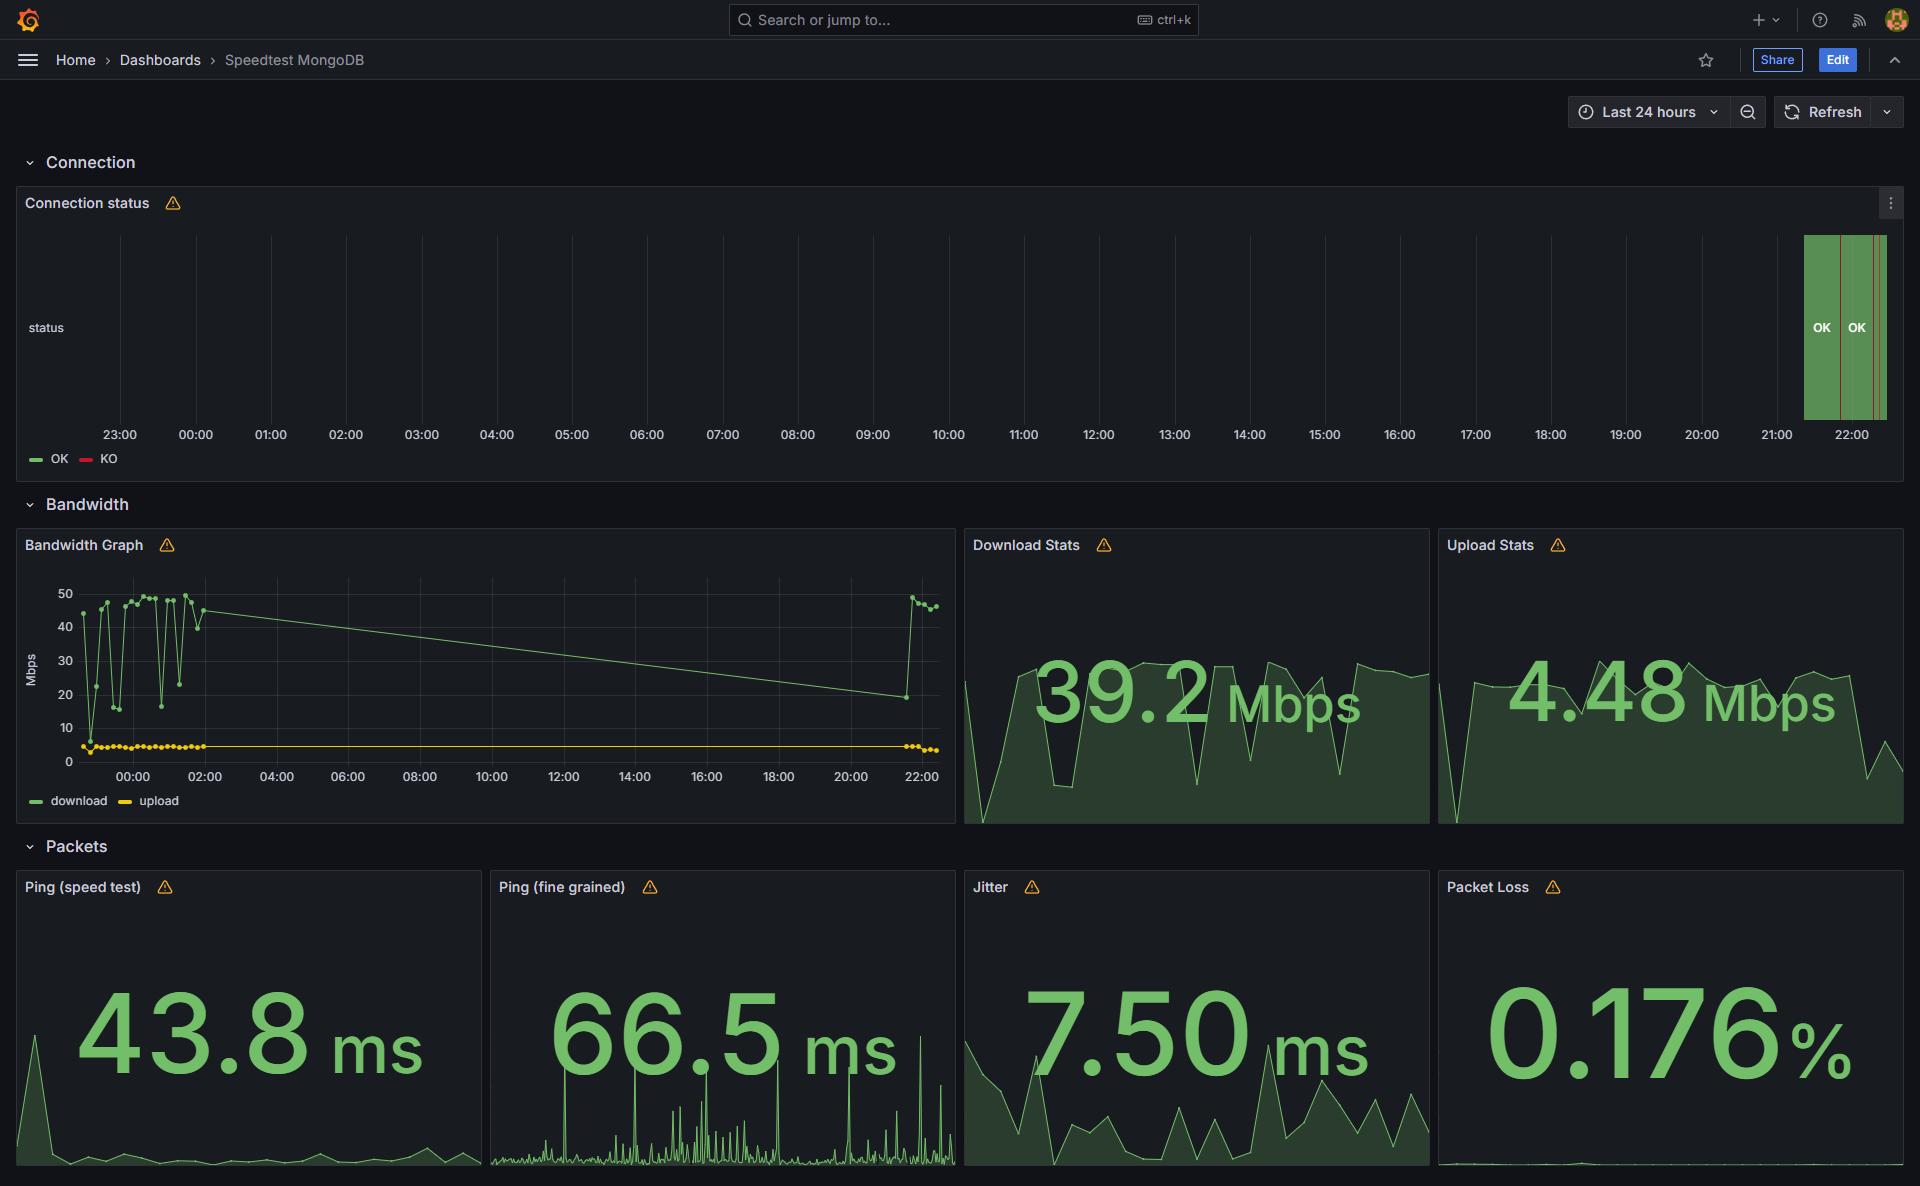Click the Grafana logo icon
This screenshot has width=1920, height=1186.
(x=28, y=20)
